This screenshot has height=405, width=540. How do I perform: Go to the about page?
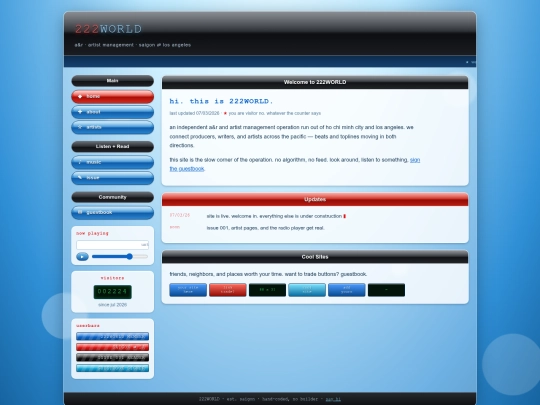coord(113,112)
